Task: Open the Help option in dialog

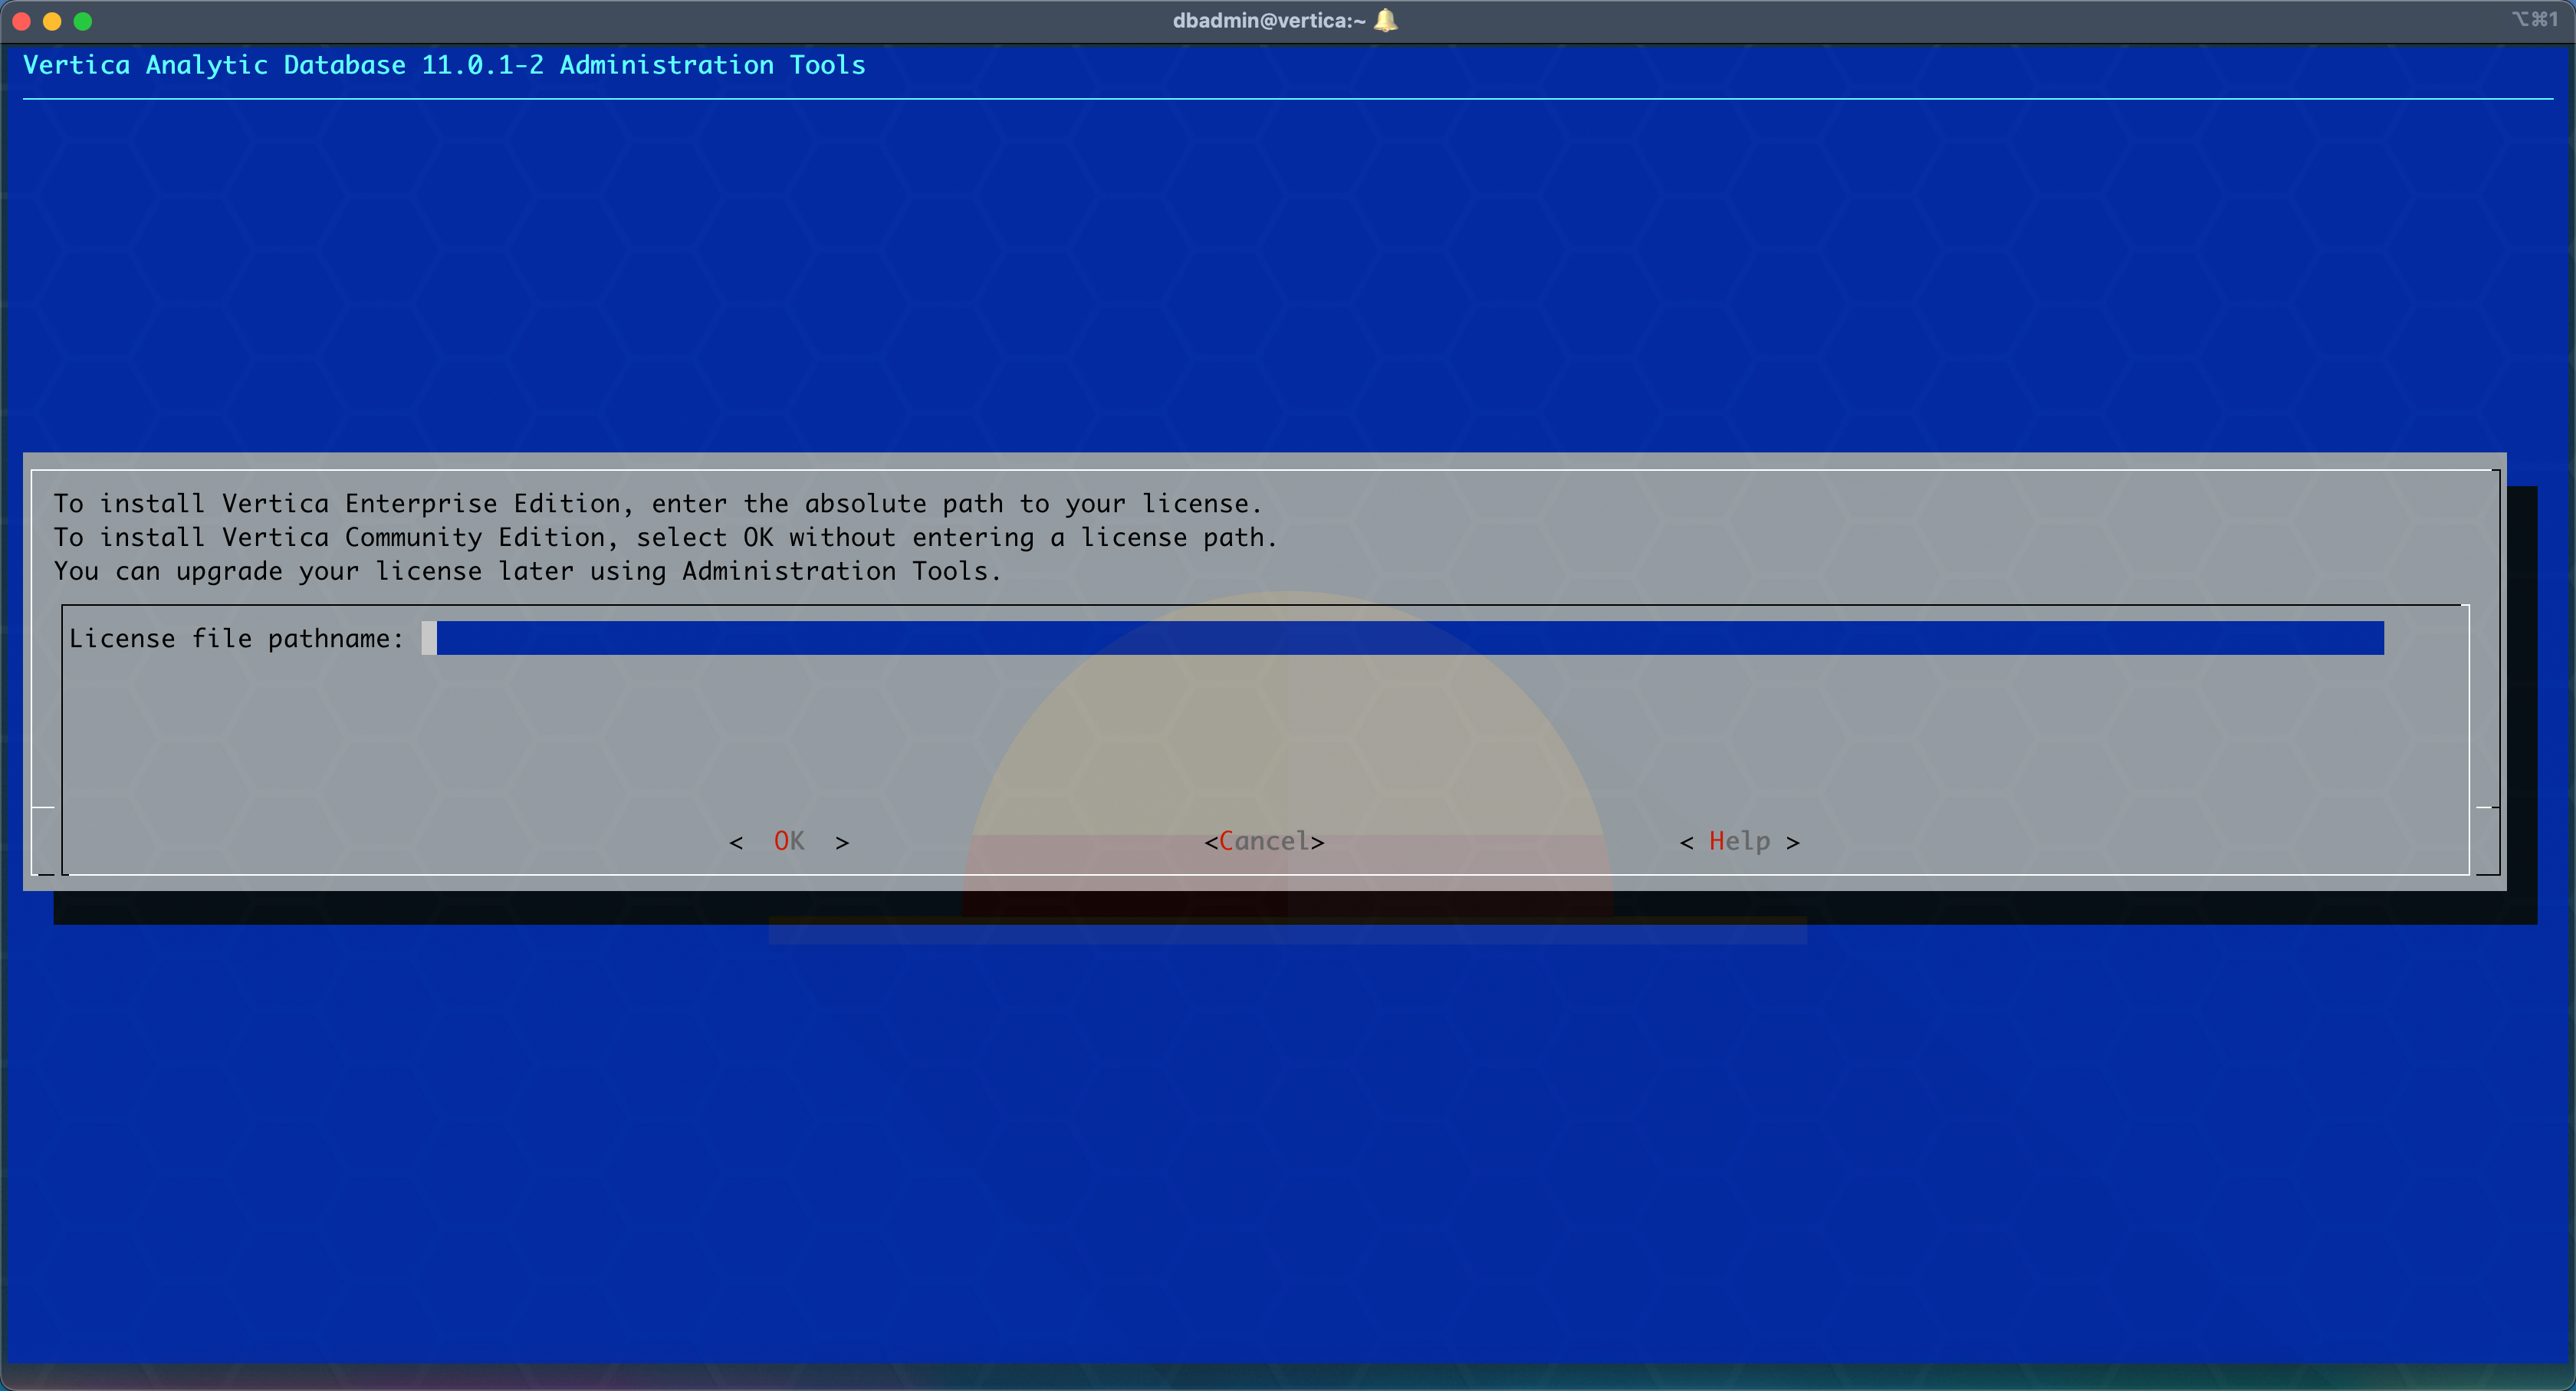Action: pyautogui.click(x=1739, y=841)
